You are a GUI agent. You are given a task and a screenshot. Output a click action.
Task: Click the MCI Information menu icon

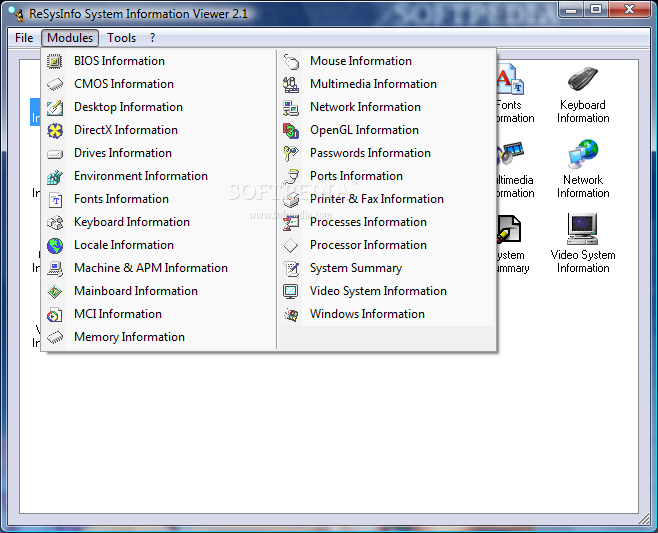pos(55,315)
